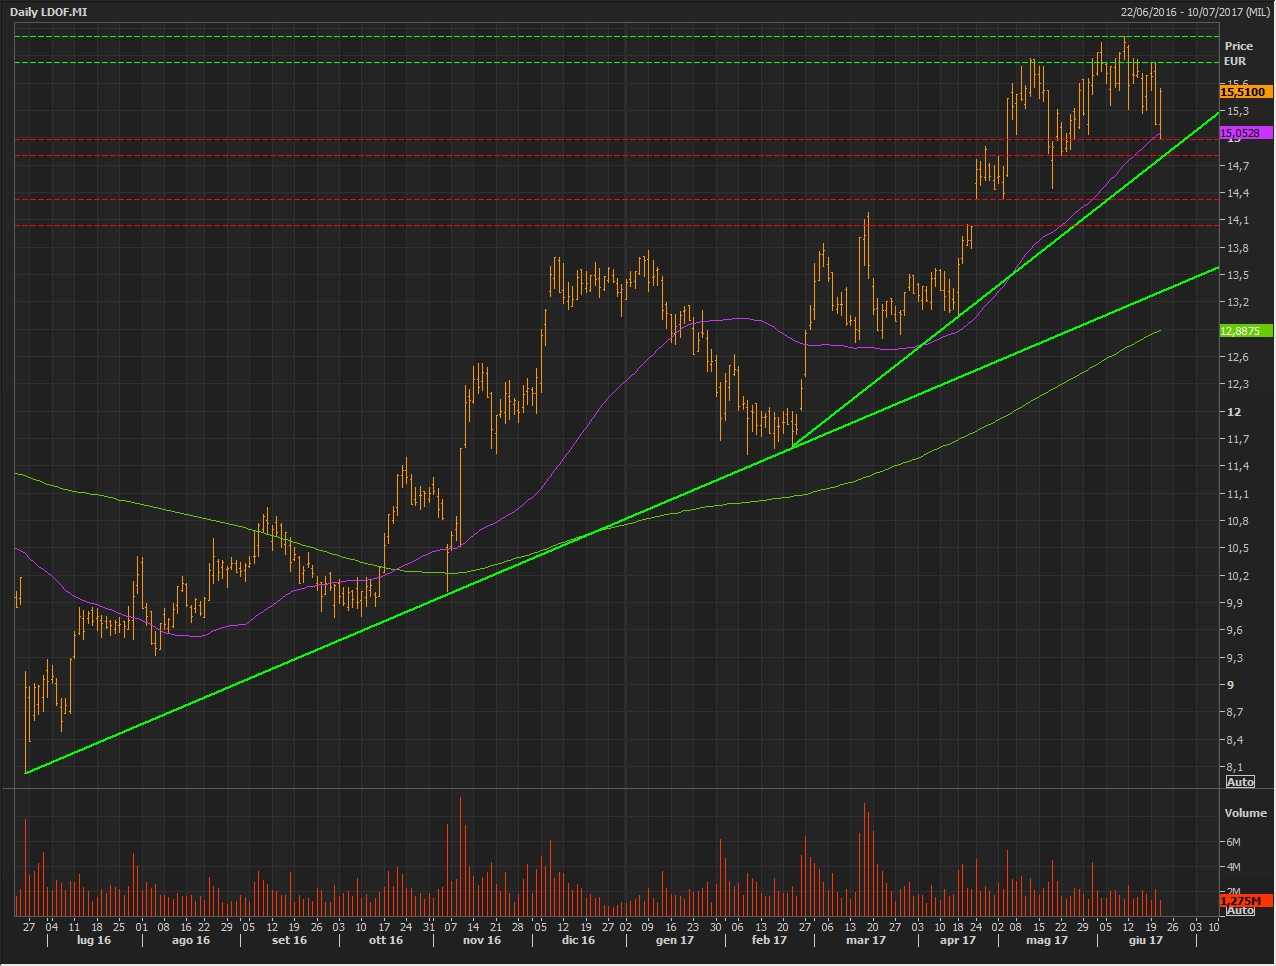Click the 11,1 price axis value
This screenshot has height=966, width=1276.
pyautogui.click(x=1237, y=494)
